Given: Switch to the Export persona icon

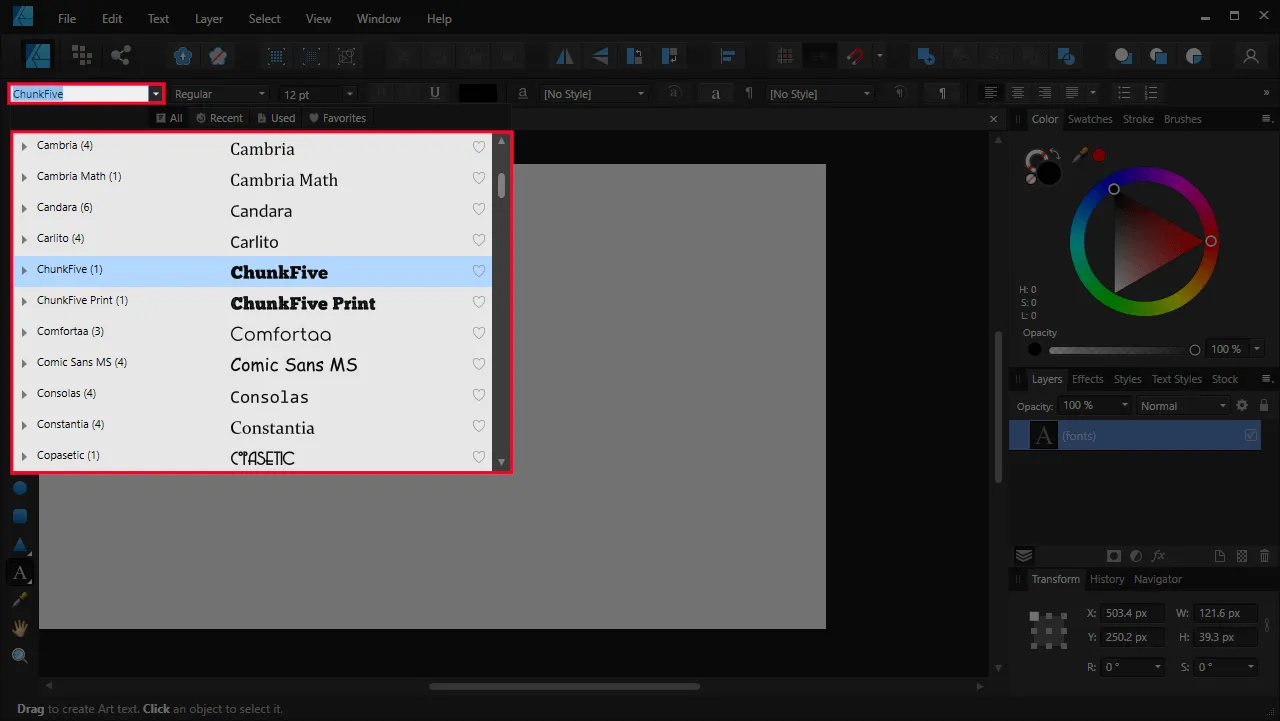Looking at the screenshot, I should (121, 56).
